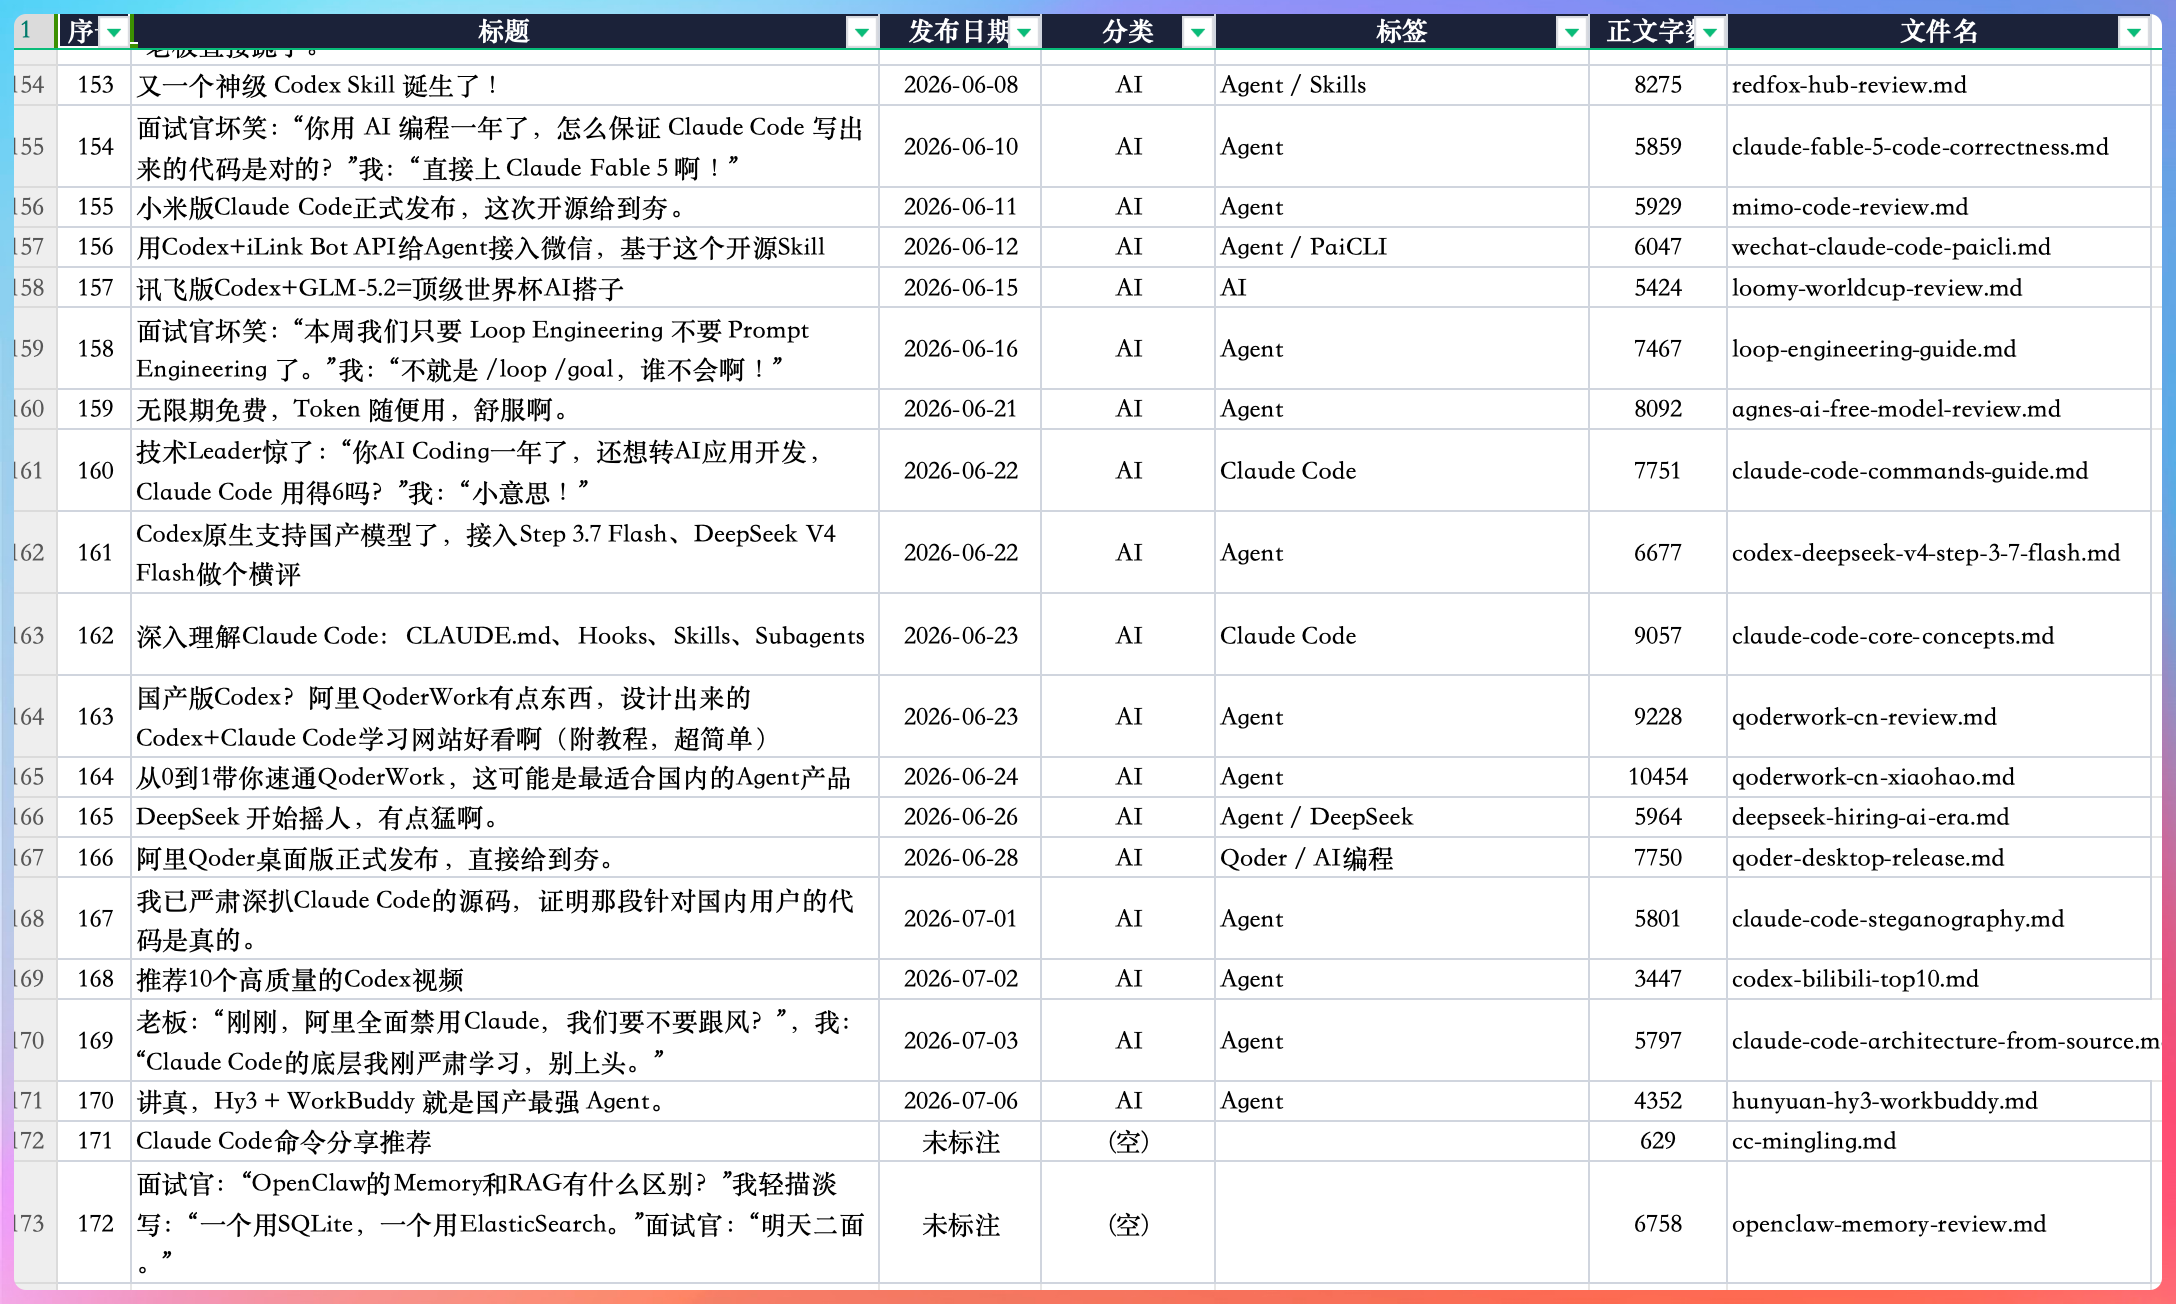Viewport: 2176px width, 1304px height.
Task: Open the 文件名 column filter dropdown
Action: tap(2133, 33)
